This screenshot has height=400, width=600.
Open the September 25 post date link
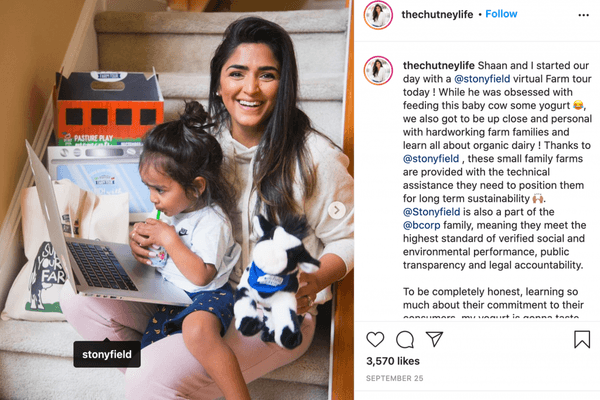click(395, 378)
